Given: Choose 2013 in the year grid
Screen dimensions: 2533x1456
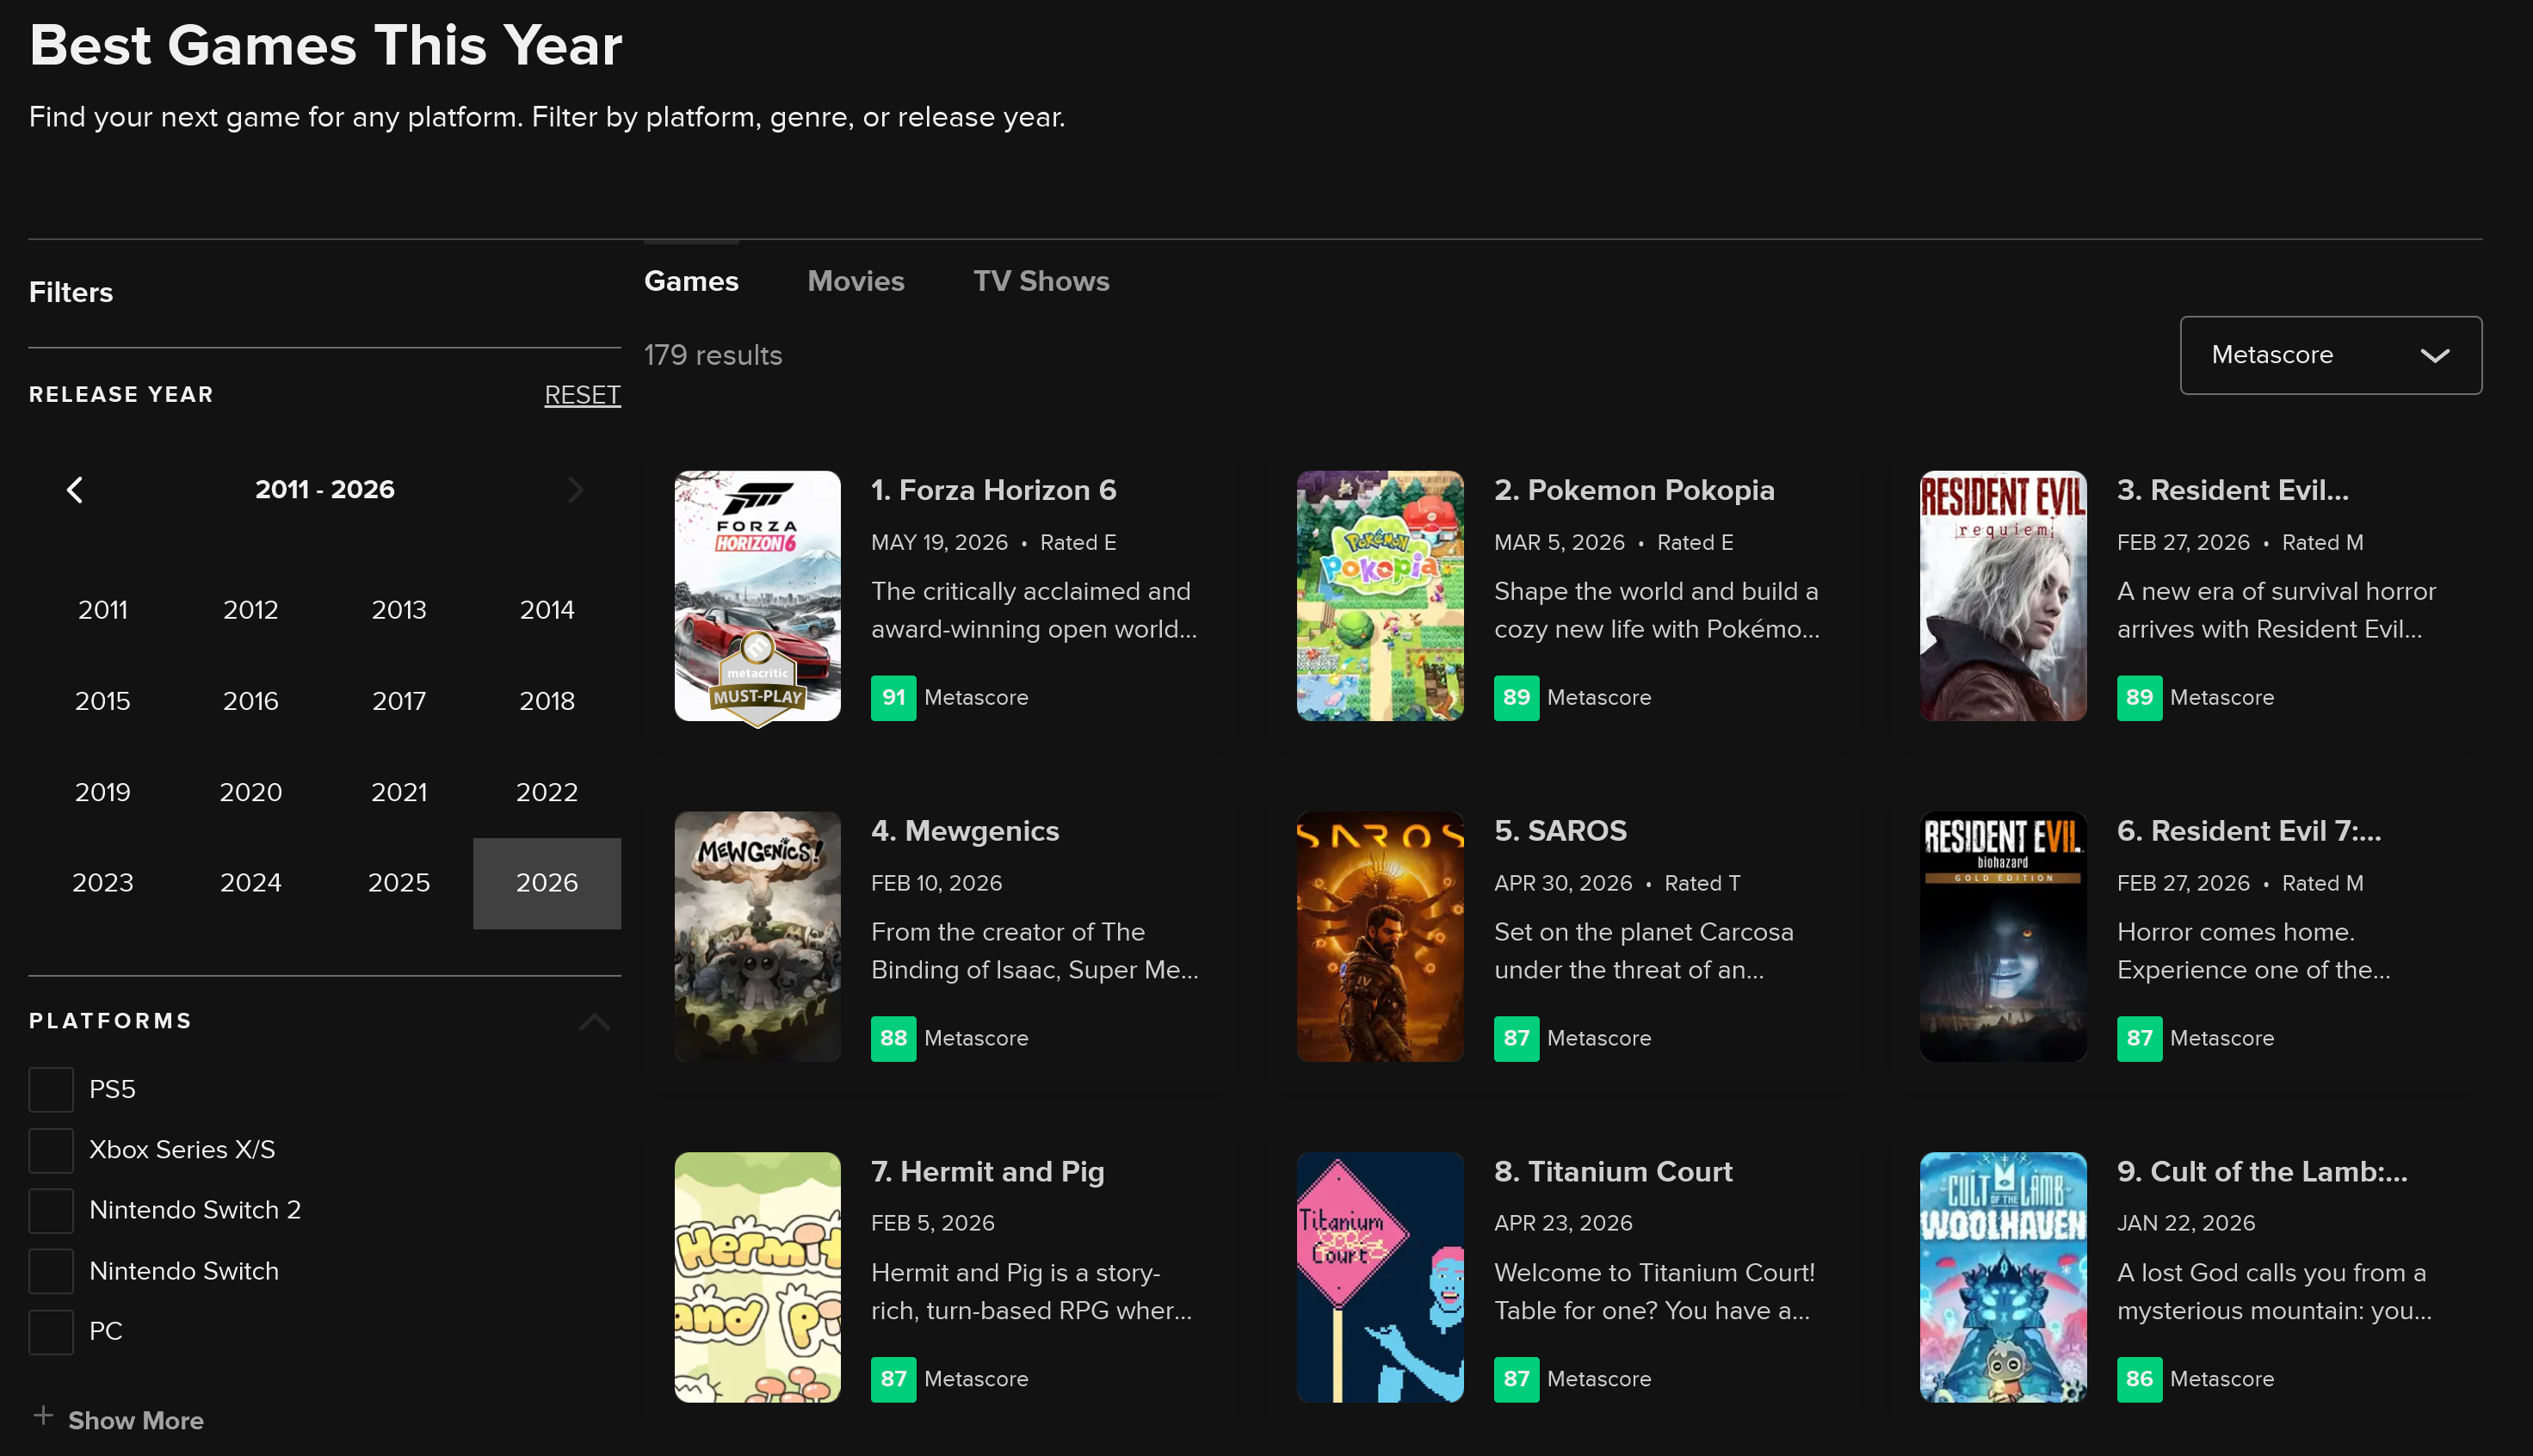Looking at the screenshot, I should pos(399,610).
